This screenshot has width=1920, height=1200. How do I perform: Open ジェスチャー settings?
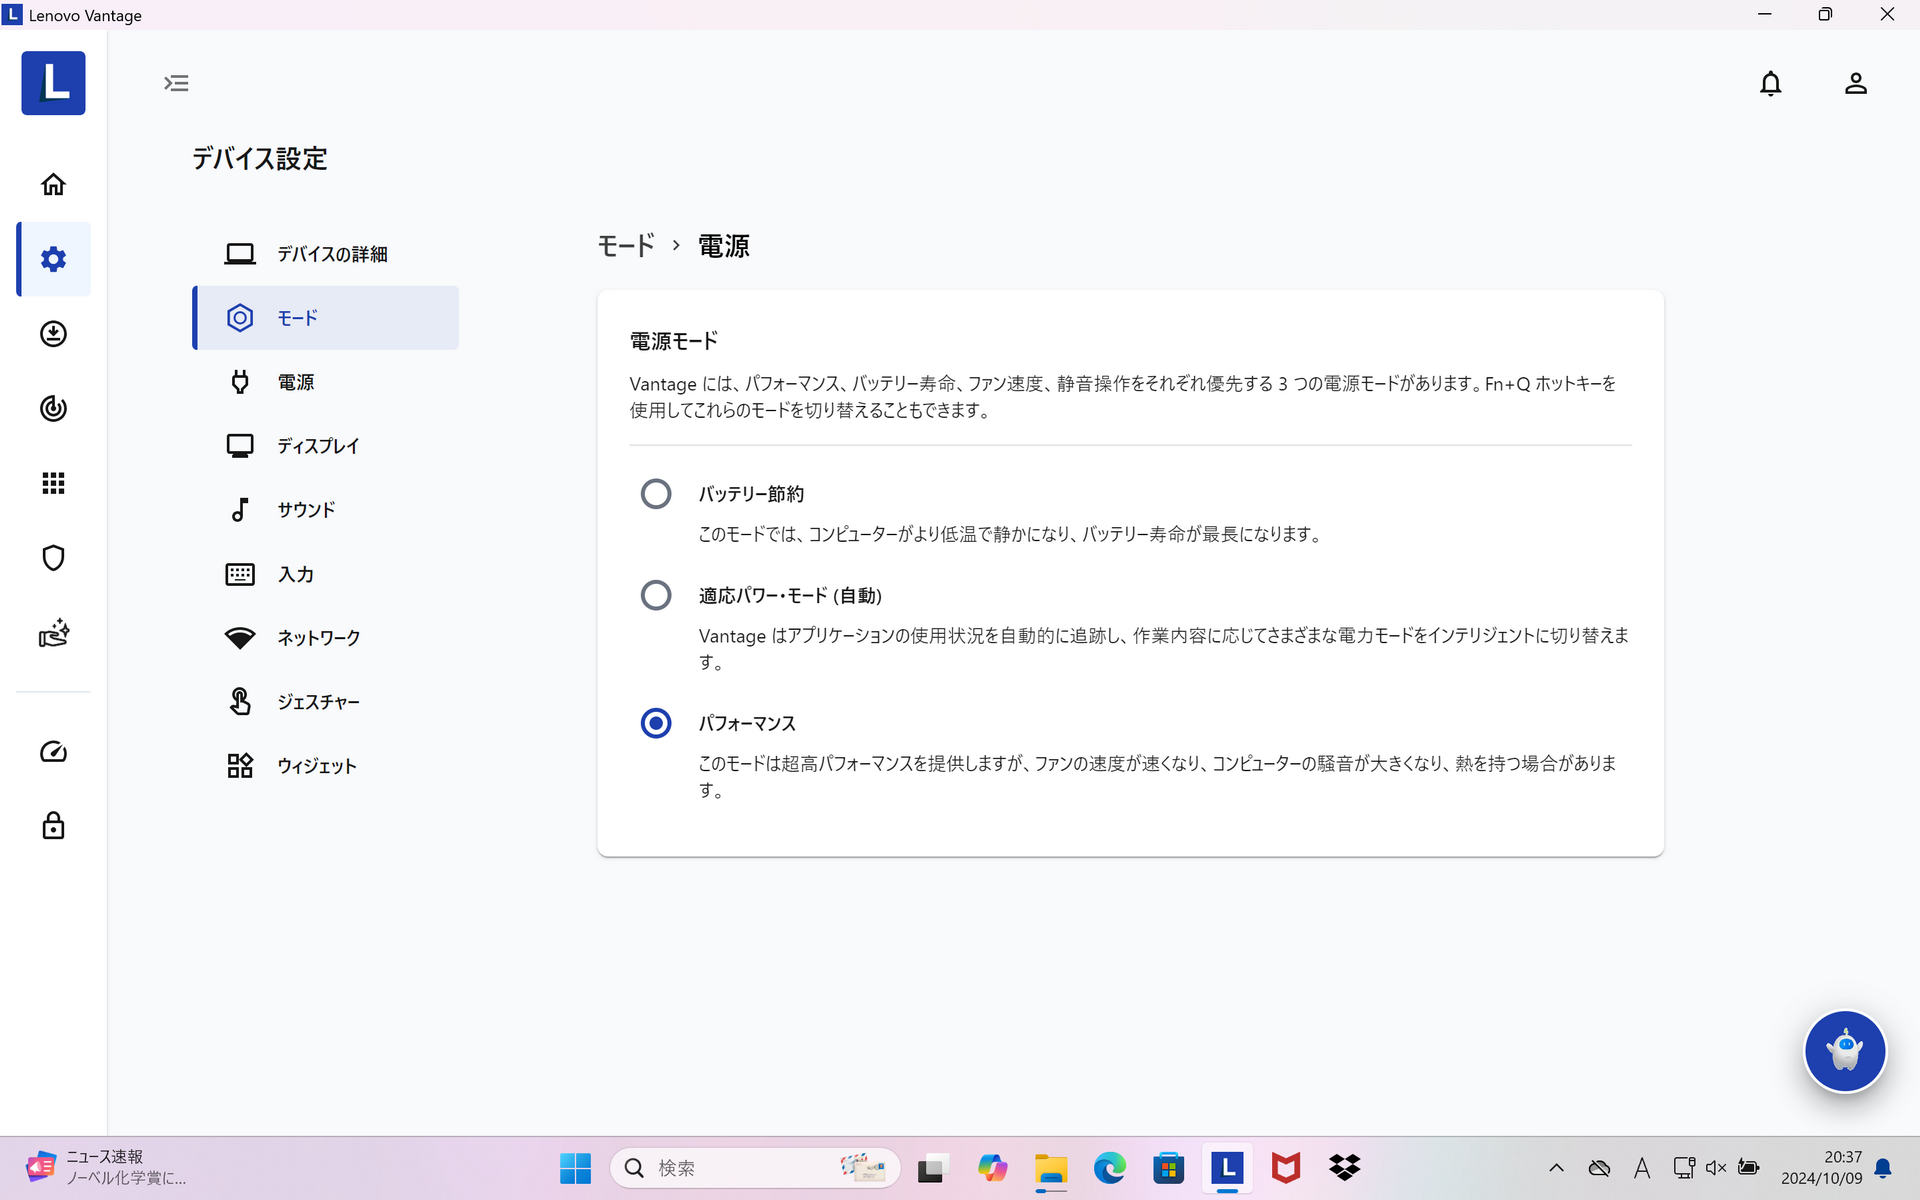pyautogui.click(x=325, y=702)
